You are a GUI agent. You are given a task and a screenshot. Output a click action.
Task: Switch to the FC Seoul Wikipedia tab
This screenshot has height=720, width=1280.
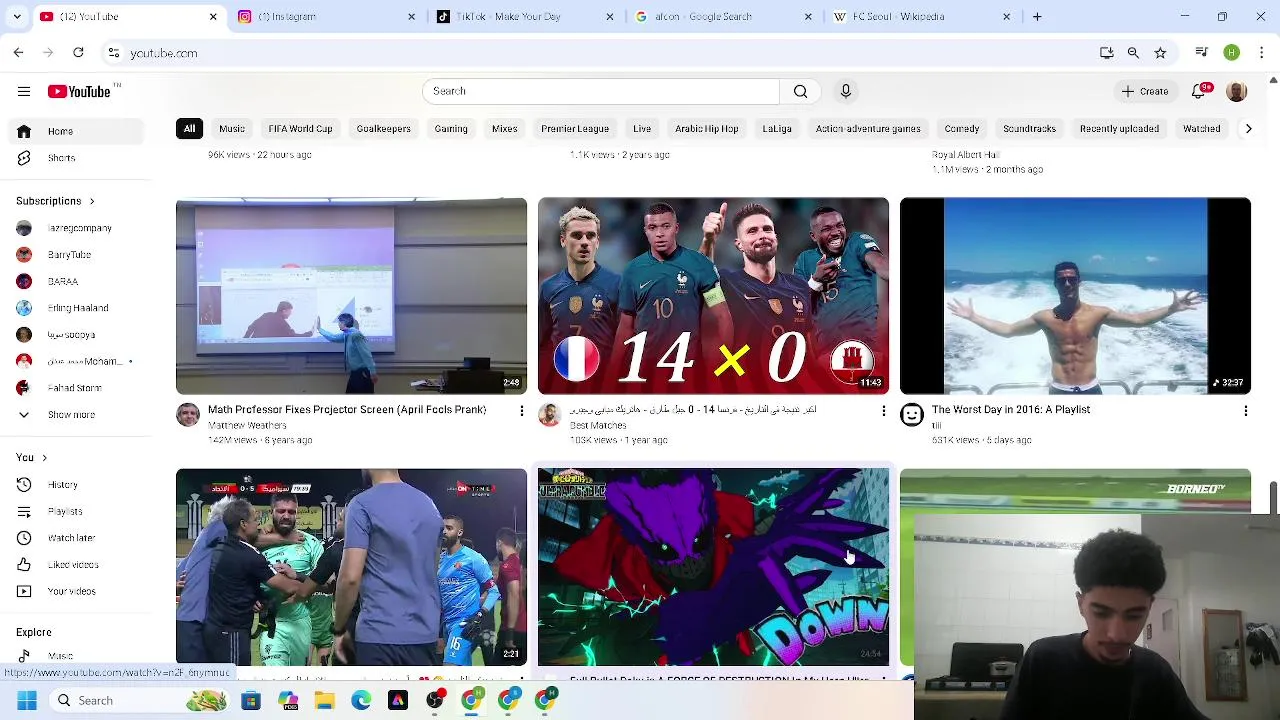click(x=920, y=17)
